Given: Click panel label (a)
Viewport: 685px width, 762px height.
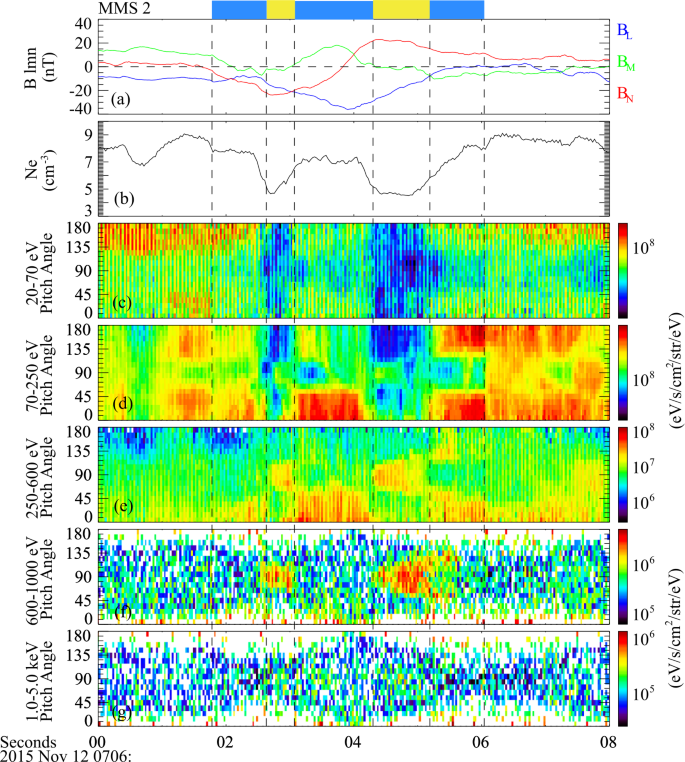Looking at the screenshot, I should pyautogui.click(x=120, y=100).
